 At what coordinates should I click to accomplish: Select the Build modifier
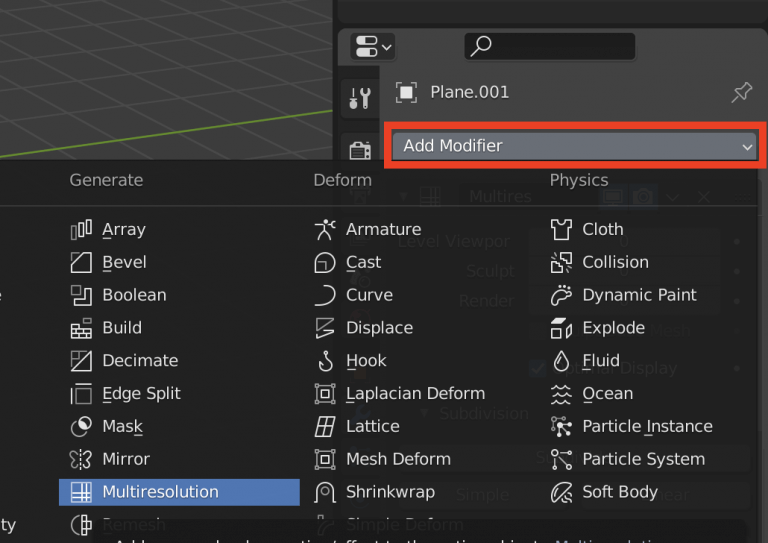[179, 328]
